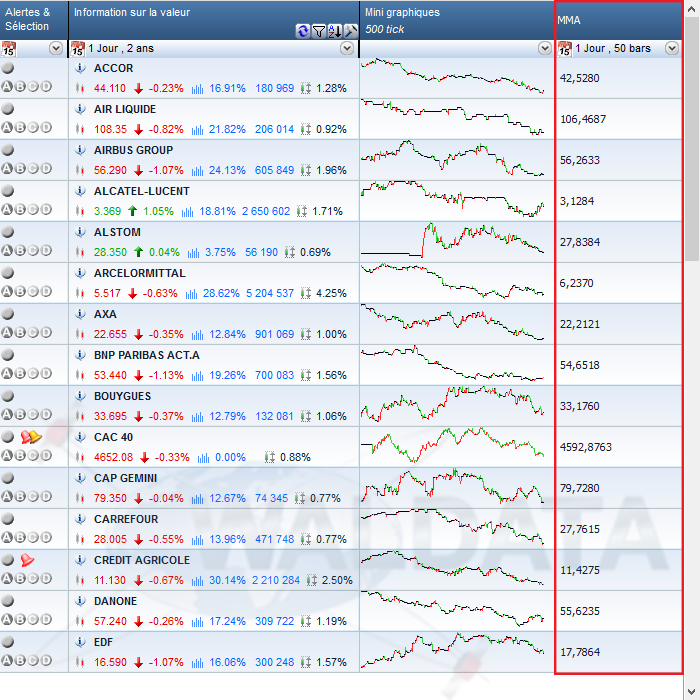Image resolution: width=700 pixels, height=700 pixels.
Task: Sort the list alphabetically with the A-Z icon
Action: (335, 31)
